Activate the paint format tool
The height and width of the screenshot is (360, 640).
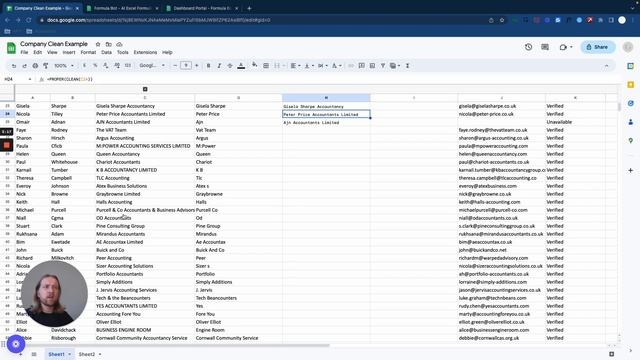tap(46, 66)
